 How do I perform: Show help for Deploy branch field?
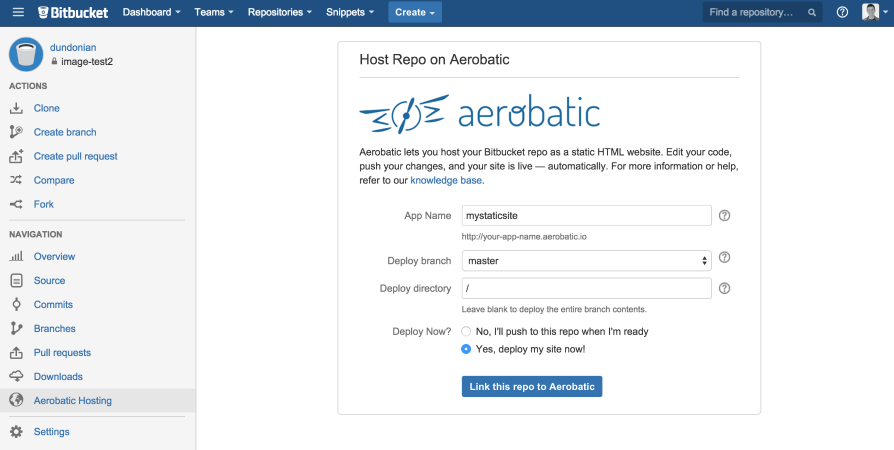724,257
